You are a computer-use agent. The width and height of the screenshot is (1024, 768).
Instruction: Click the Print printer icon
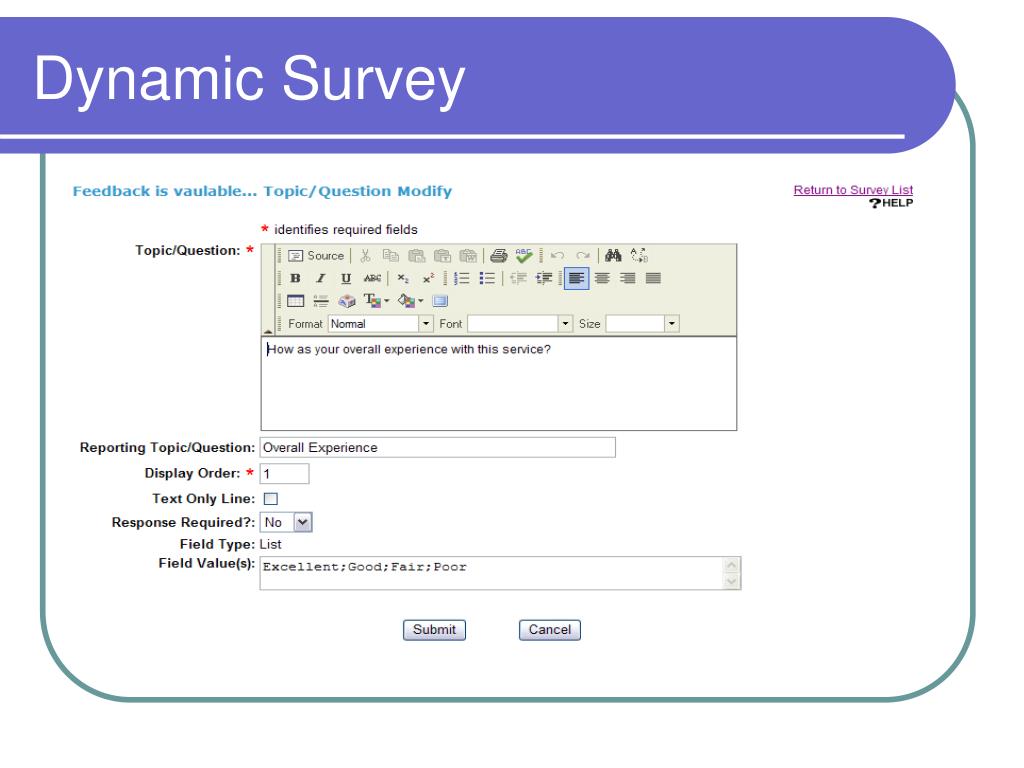click(x=499, y=255)
